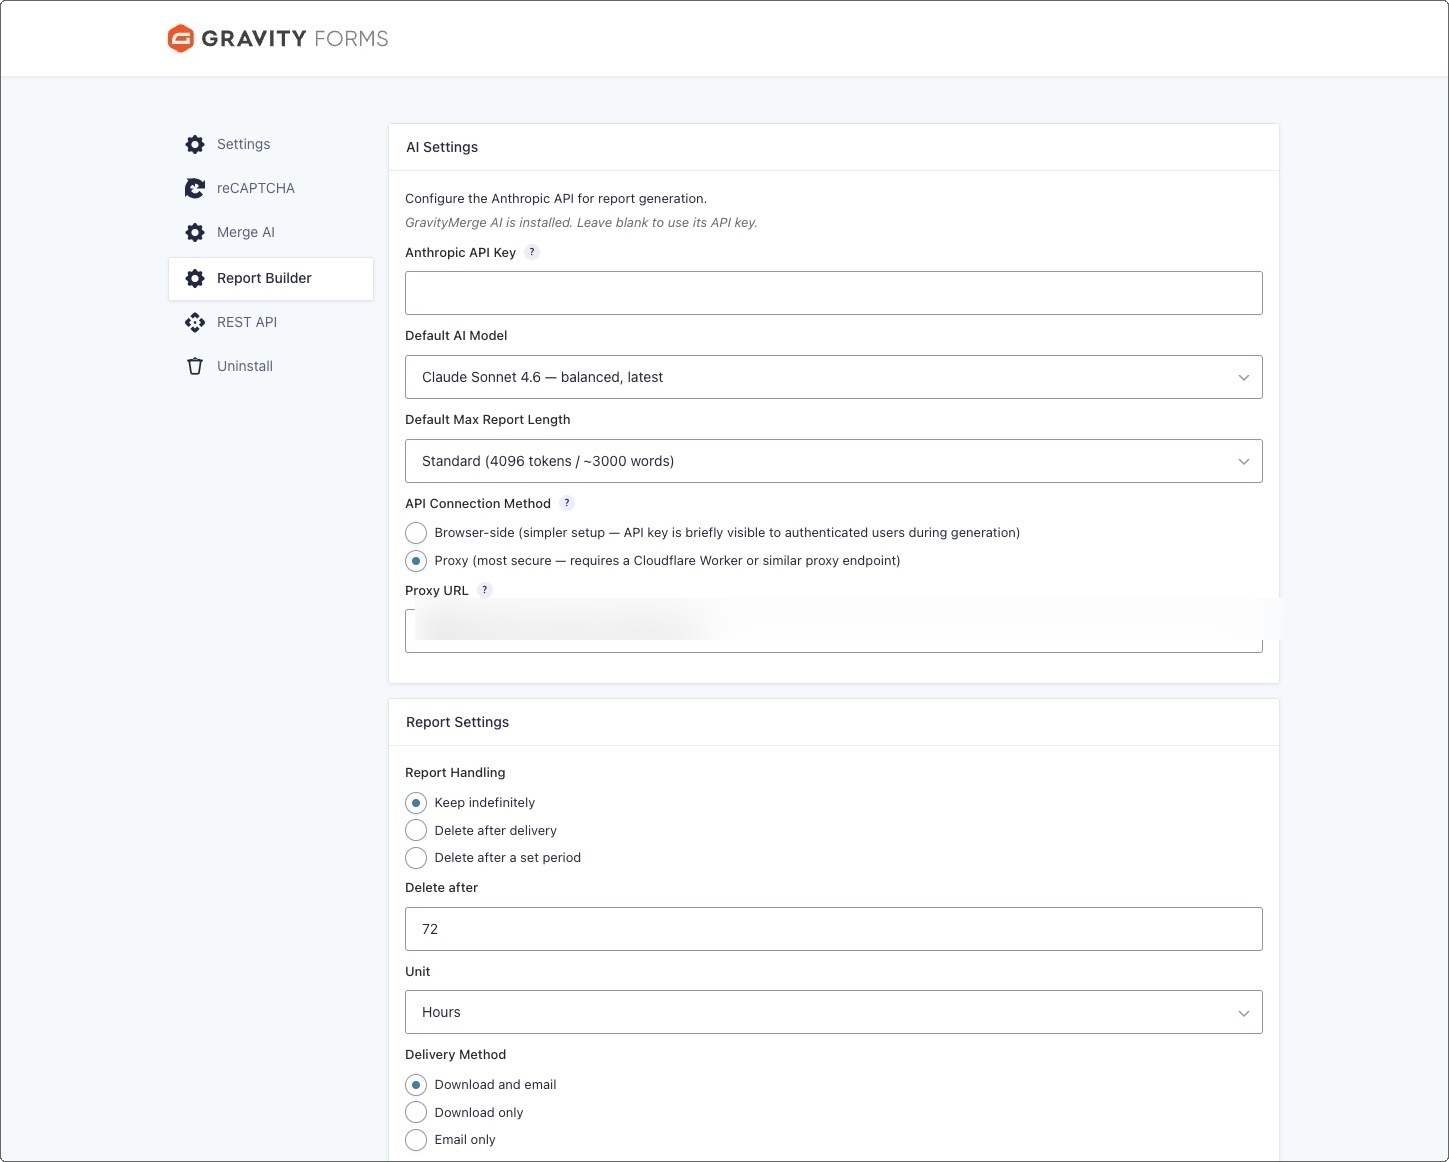Click the Settings gear icon in sidebar

tap(195, 144)
